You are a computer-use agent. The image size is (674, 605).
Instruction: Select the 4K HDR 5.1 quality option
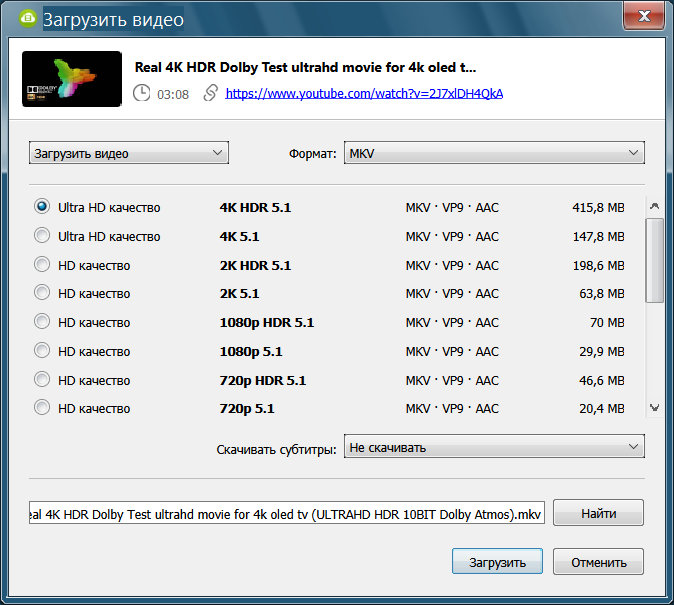(x=42, y=207)
